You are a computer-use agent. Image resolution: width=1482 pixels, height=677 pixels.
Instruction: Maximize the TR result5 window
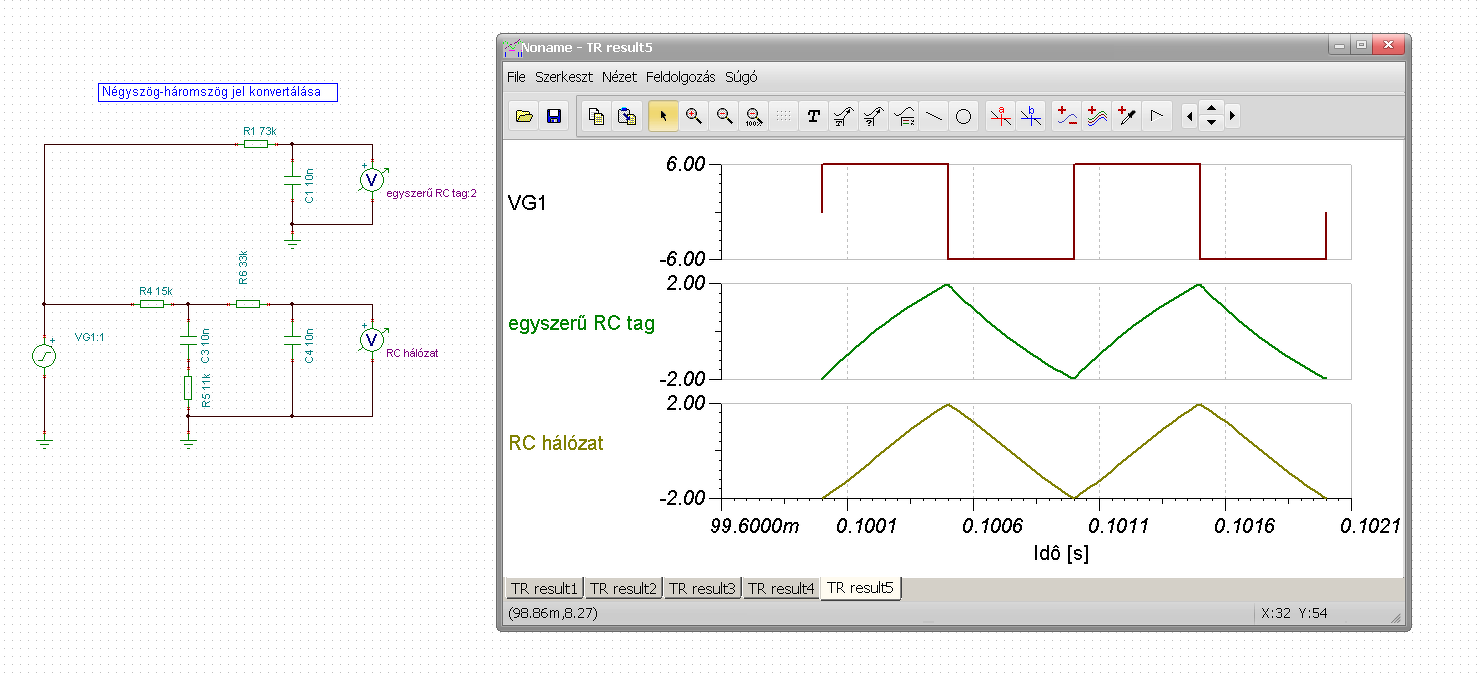tap(1361, 45)
